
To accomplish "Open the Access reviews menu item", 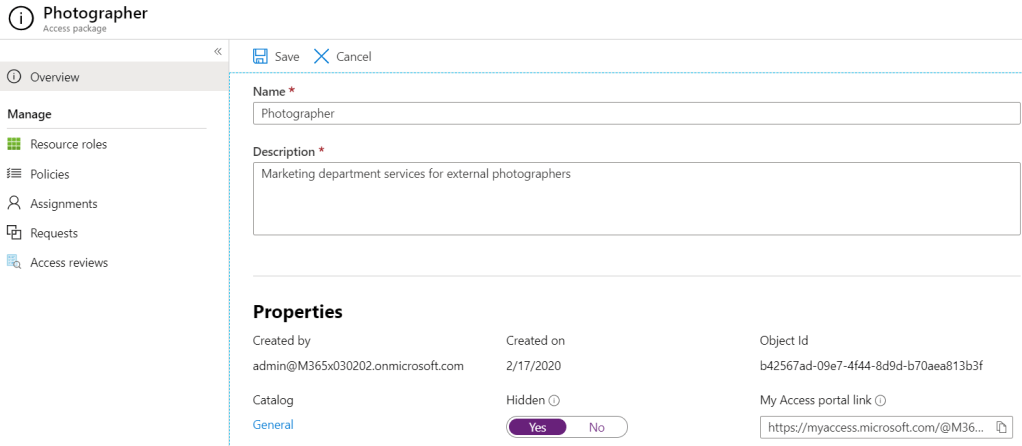I will [69, 263].
